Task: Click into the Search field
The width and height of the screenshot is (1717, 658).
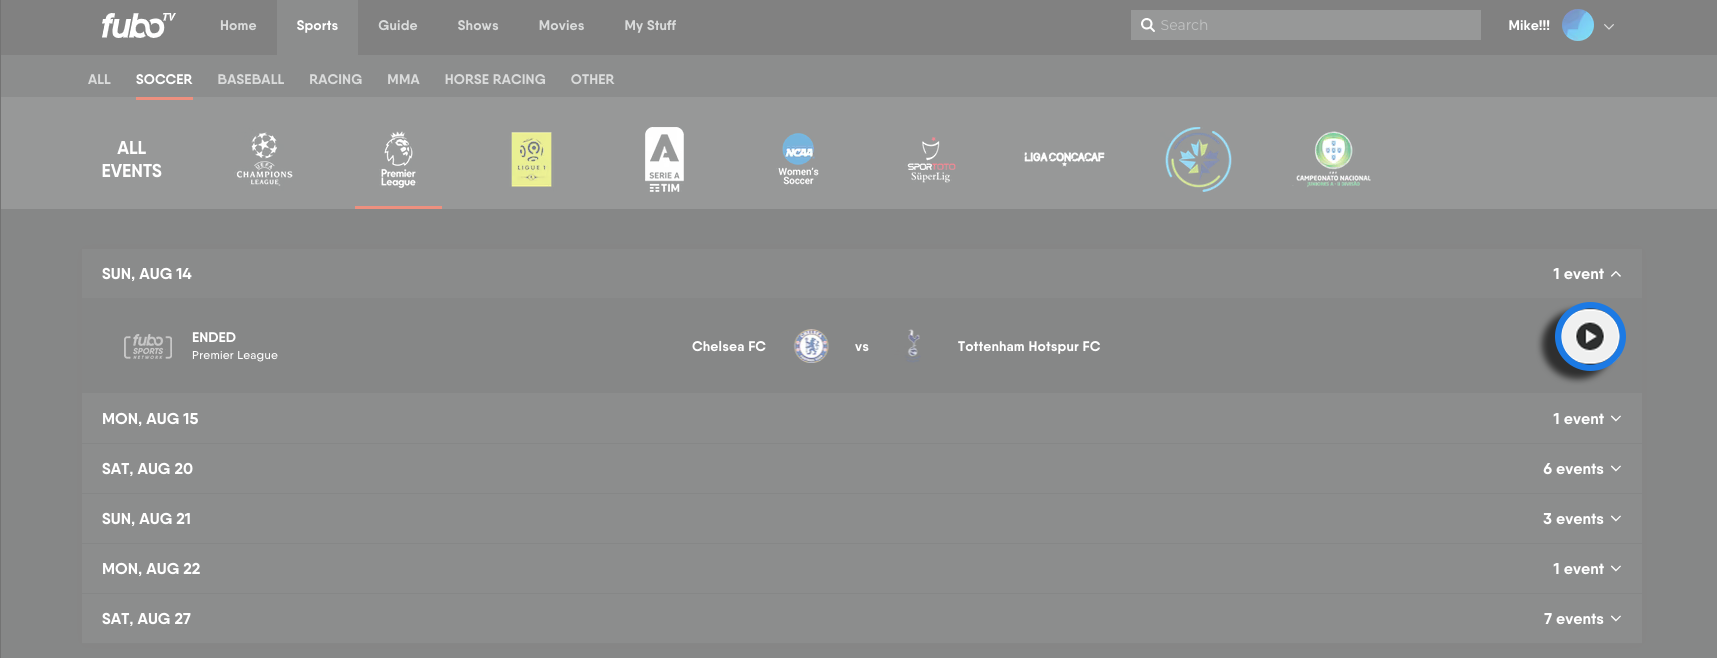Action: click(1306, 25)
